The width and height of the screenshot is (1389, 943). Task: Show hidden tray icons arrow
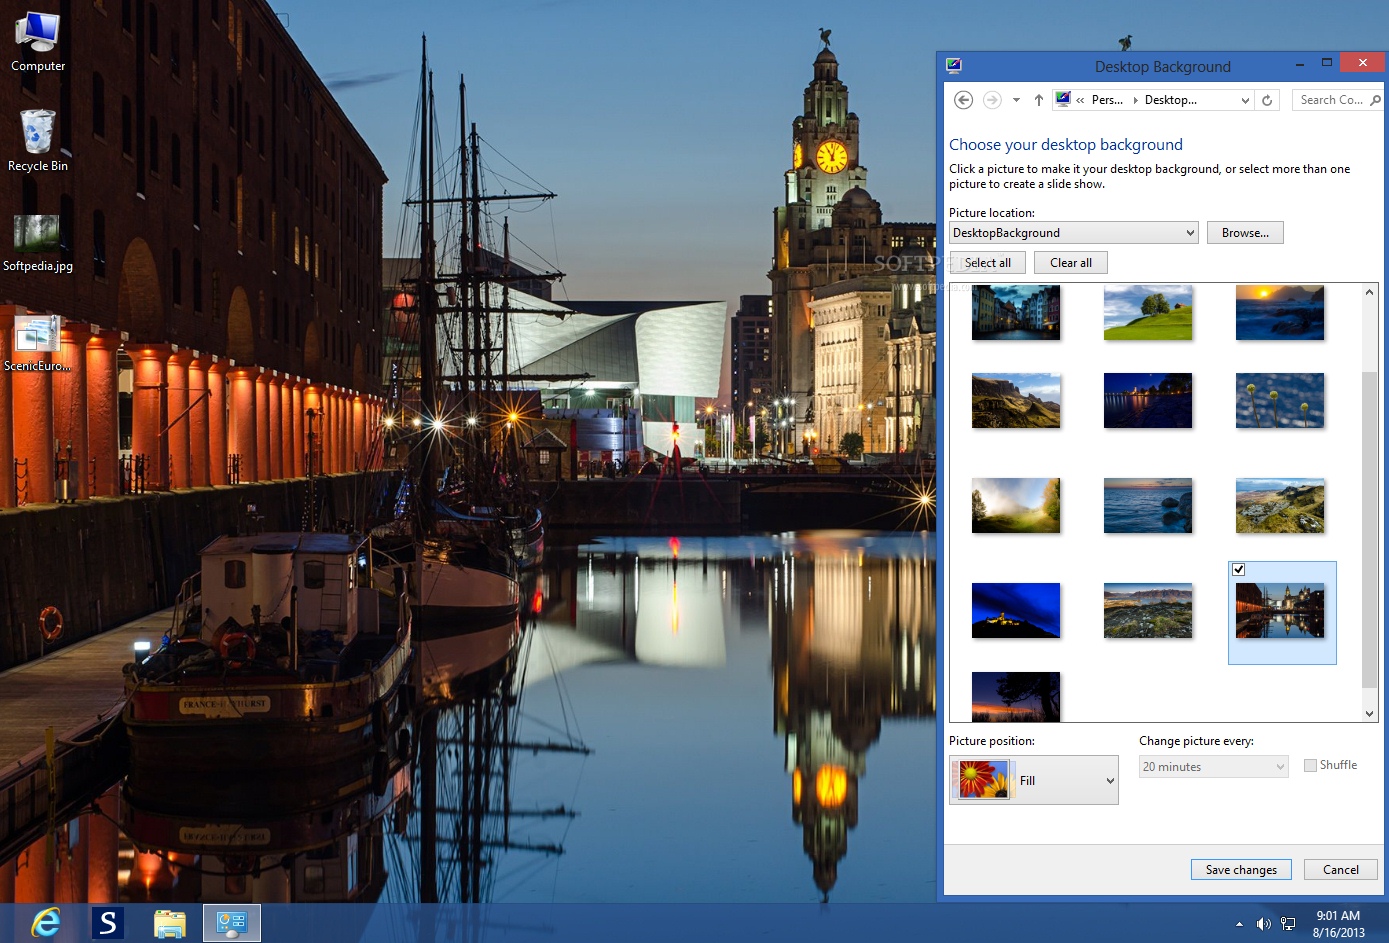(x=1239, y=924)
